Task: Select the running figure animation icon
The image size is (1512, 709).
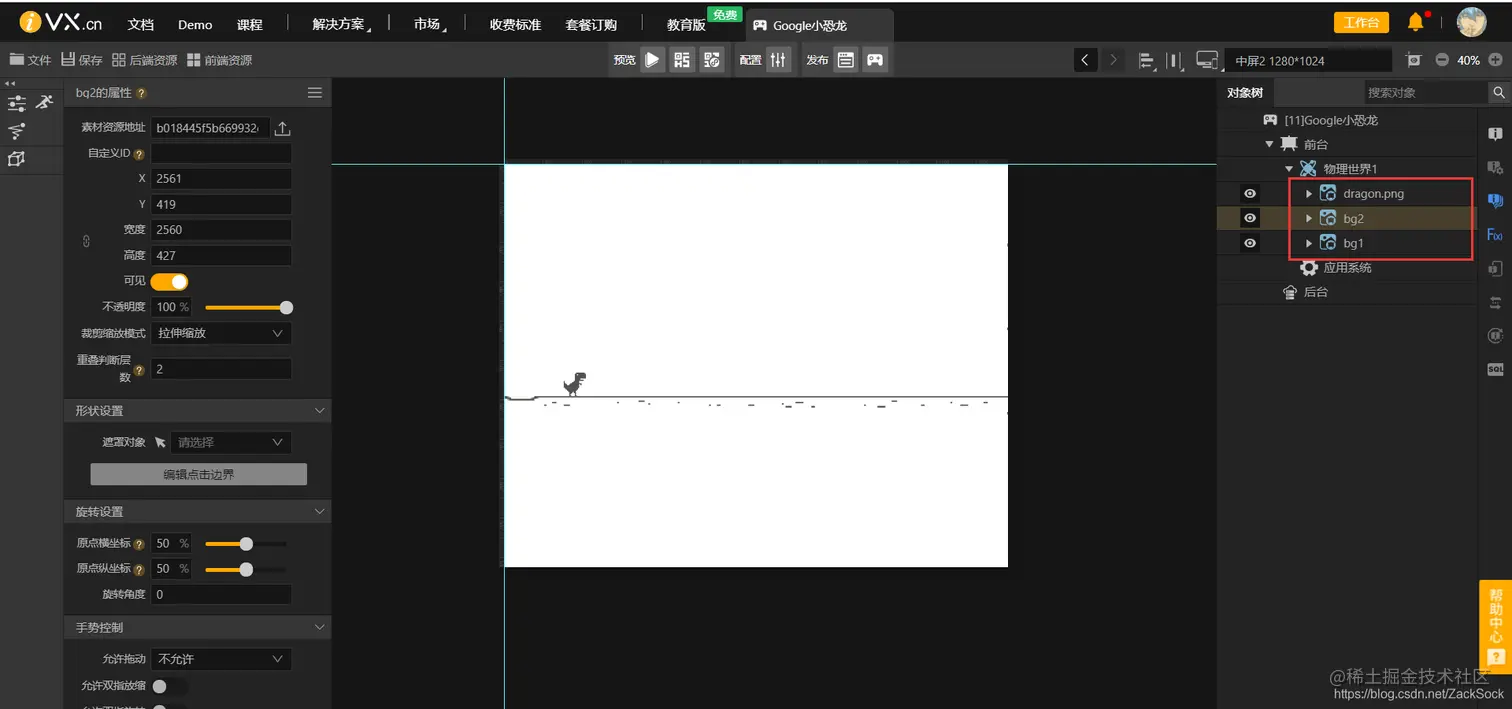Action: [x=44, y=102]
